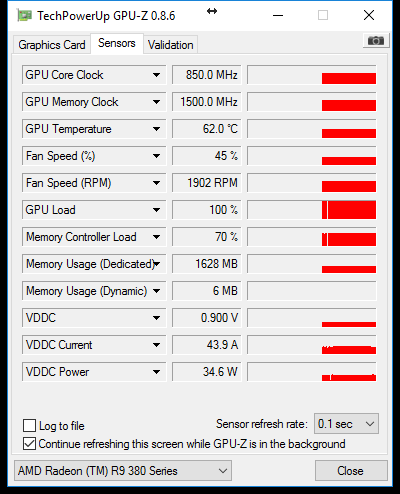This screenshot has width=400, height=494.
Task: Open the Sensor refresh rate combo box
Action: [346, 424]
